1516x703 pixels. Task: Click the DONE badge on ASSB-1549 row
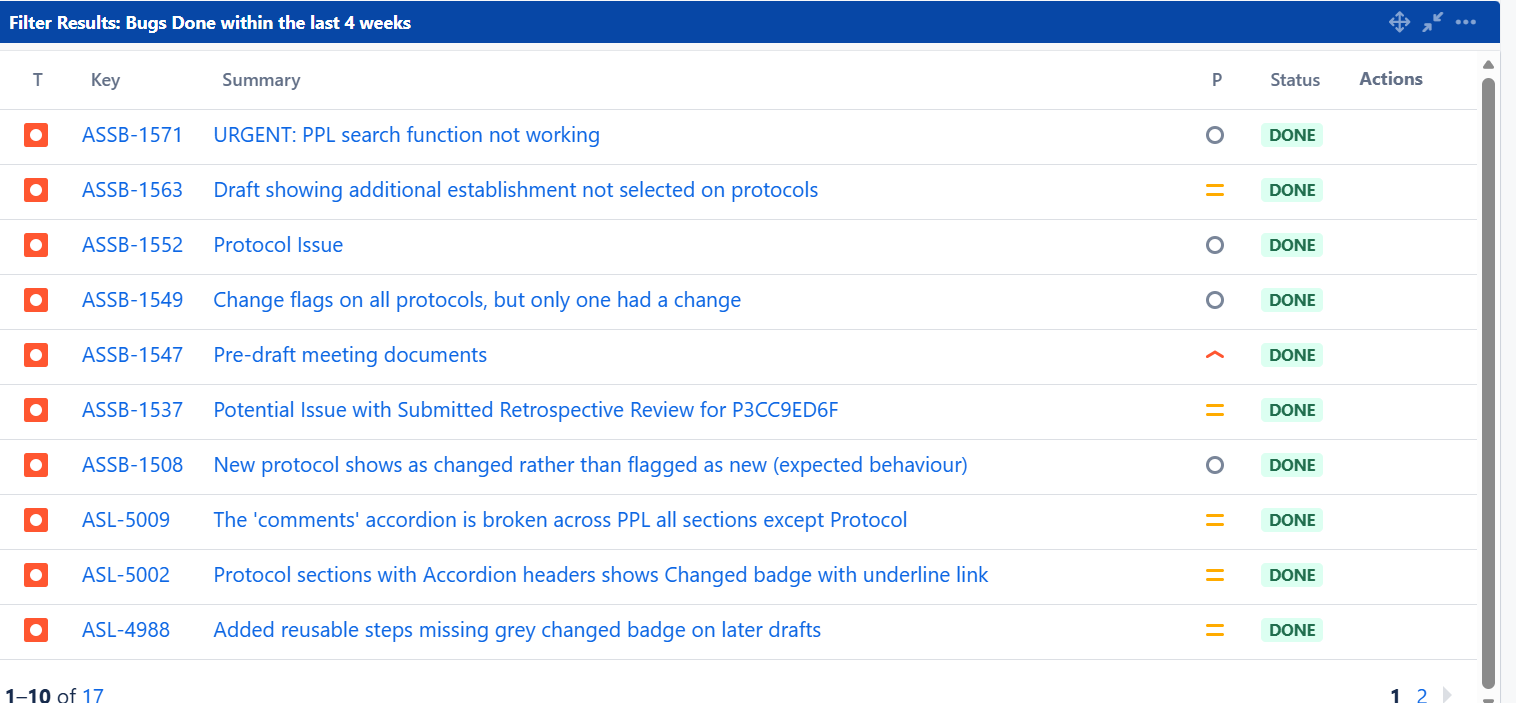1291,299
